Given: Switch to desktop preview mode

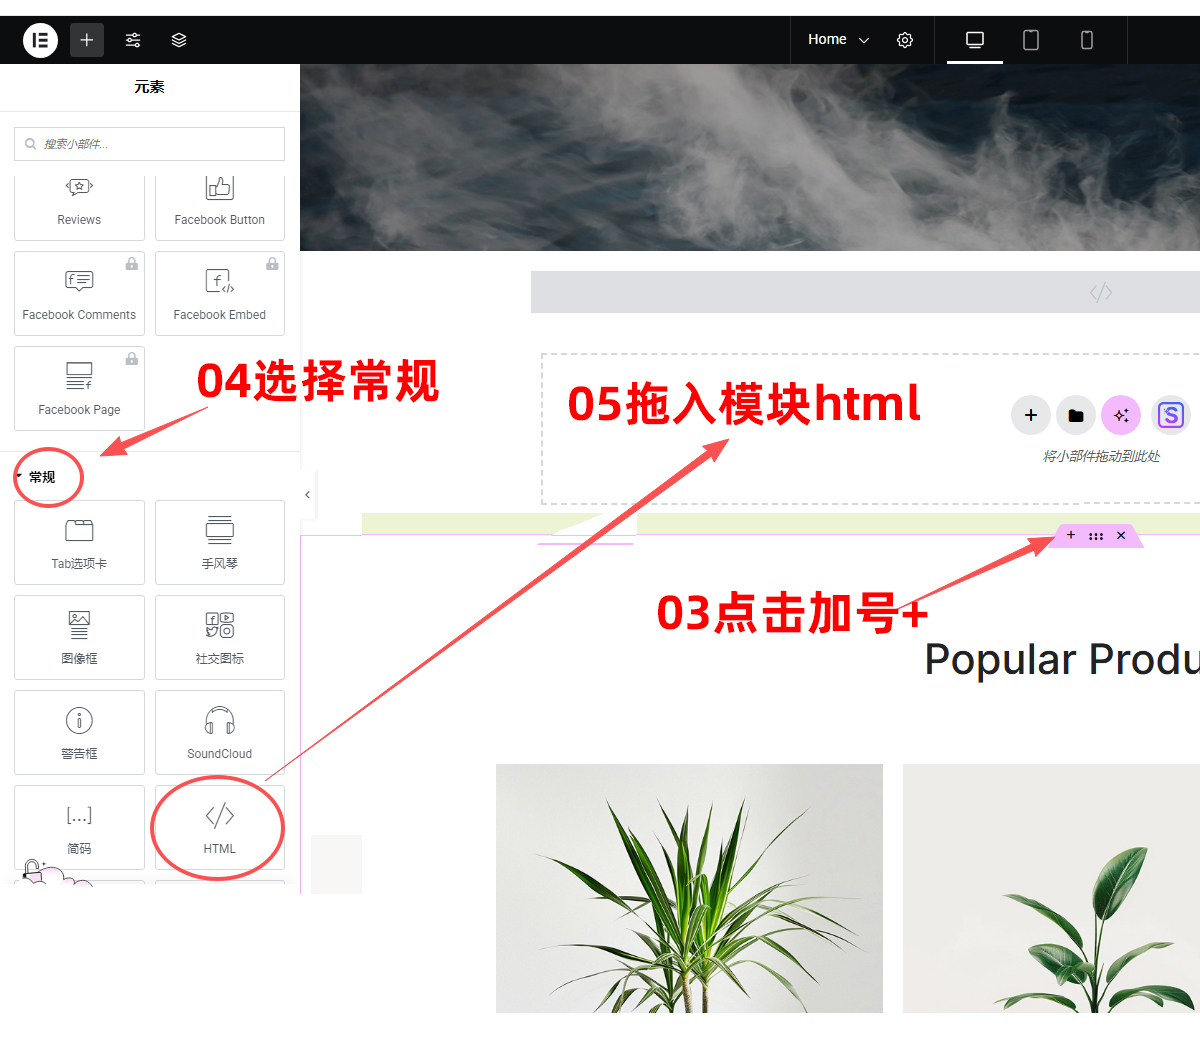Looking at the screenshot, I should tap(975, 40).
